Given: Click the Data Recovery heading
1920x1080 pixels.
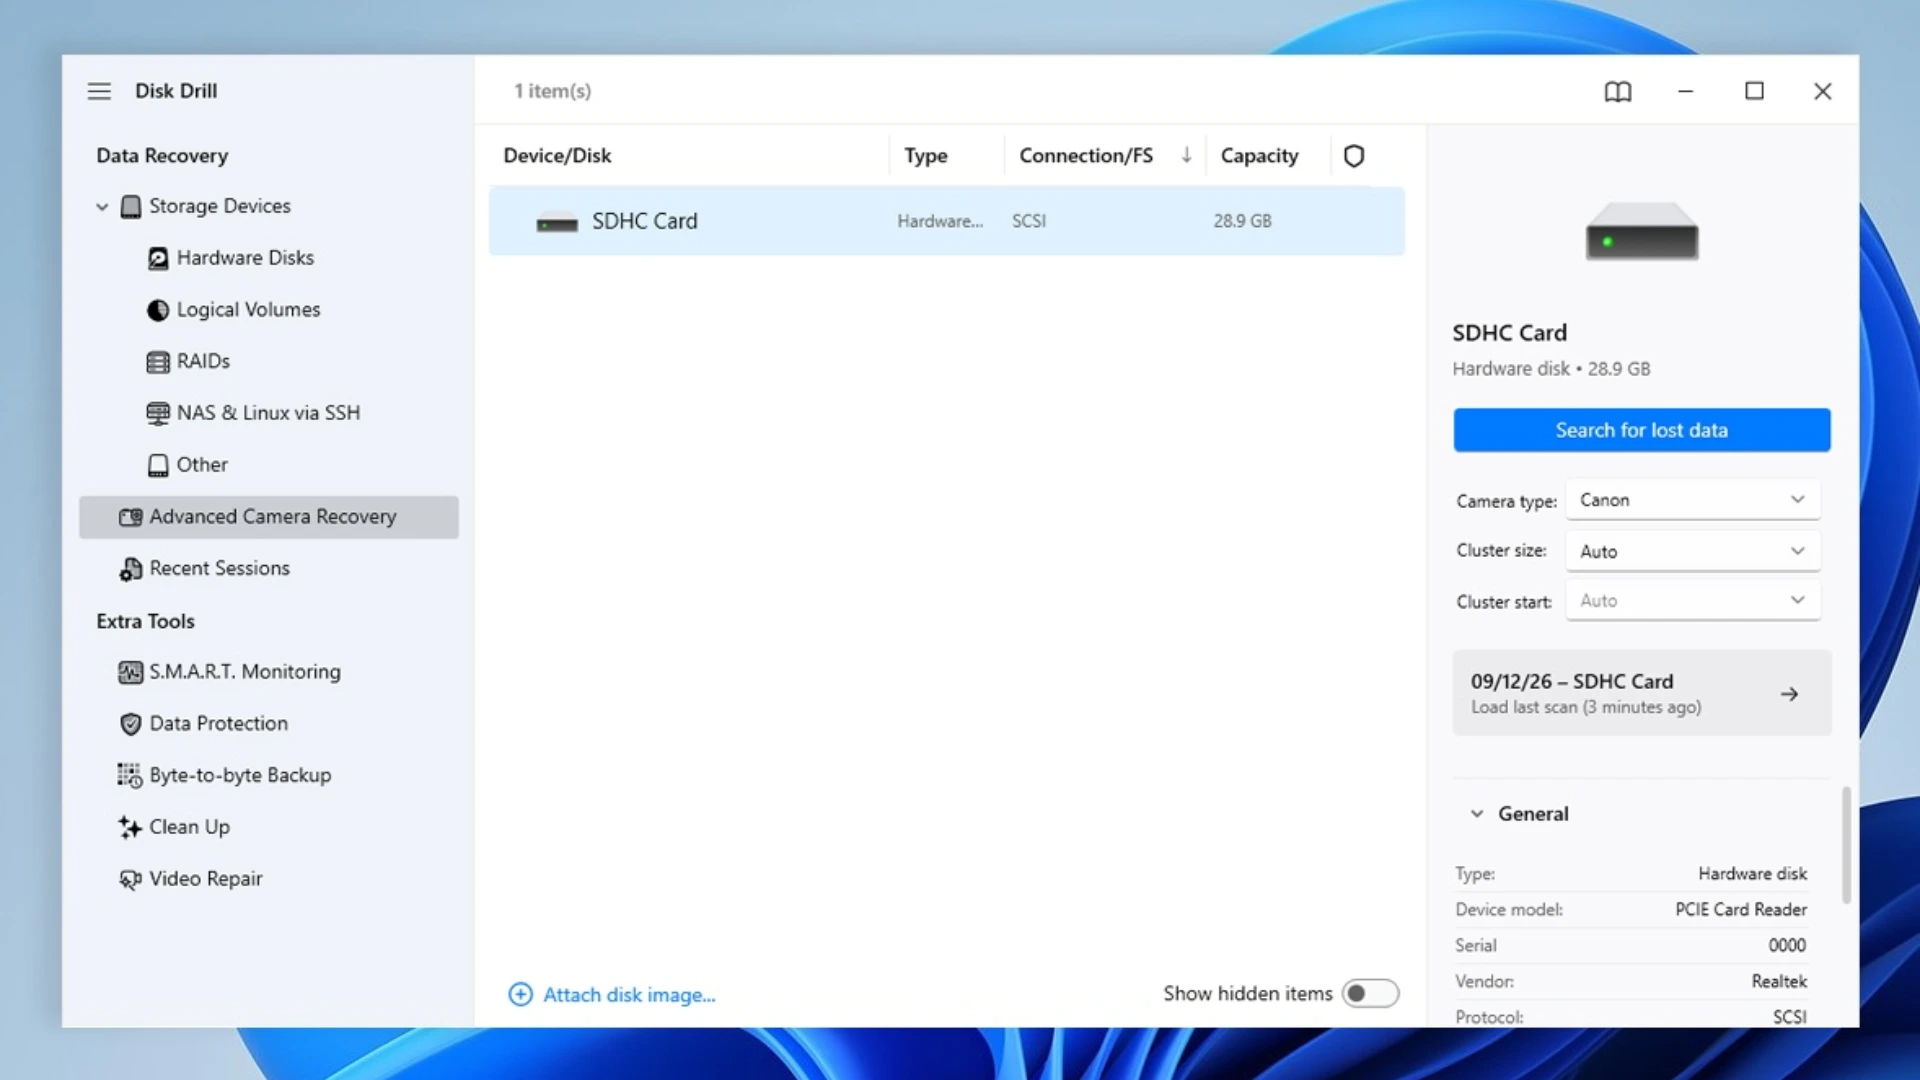Looking at the screenshot, I should (162, 156).
